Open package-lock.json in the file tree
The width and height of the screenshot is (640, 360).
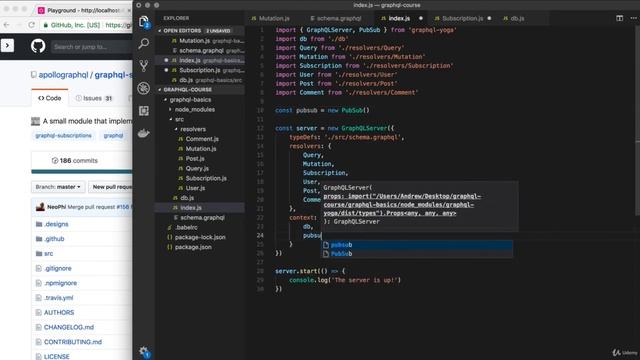tap(200, 237)
